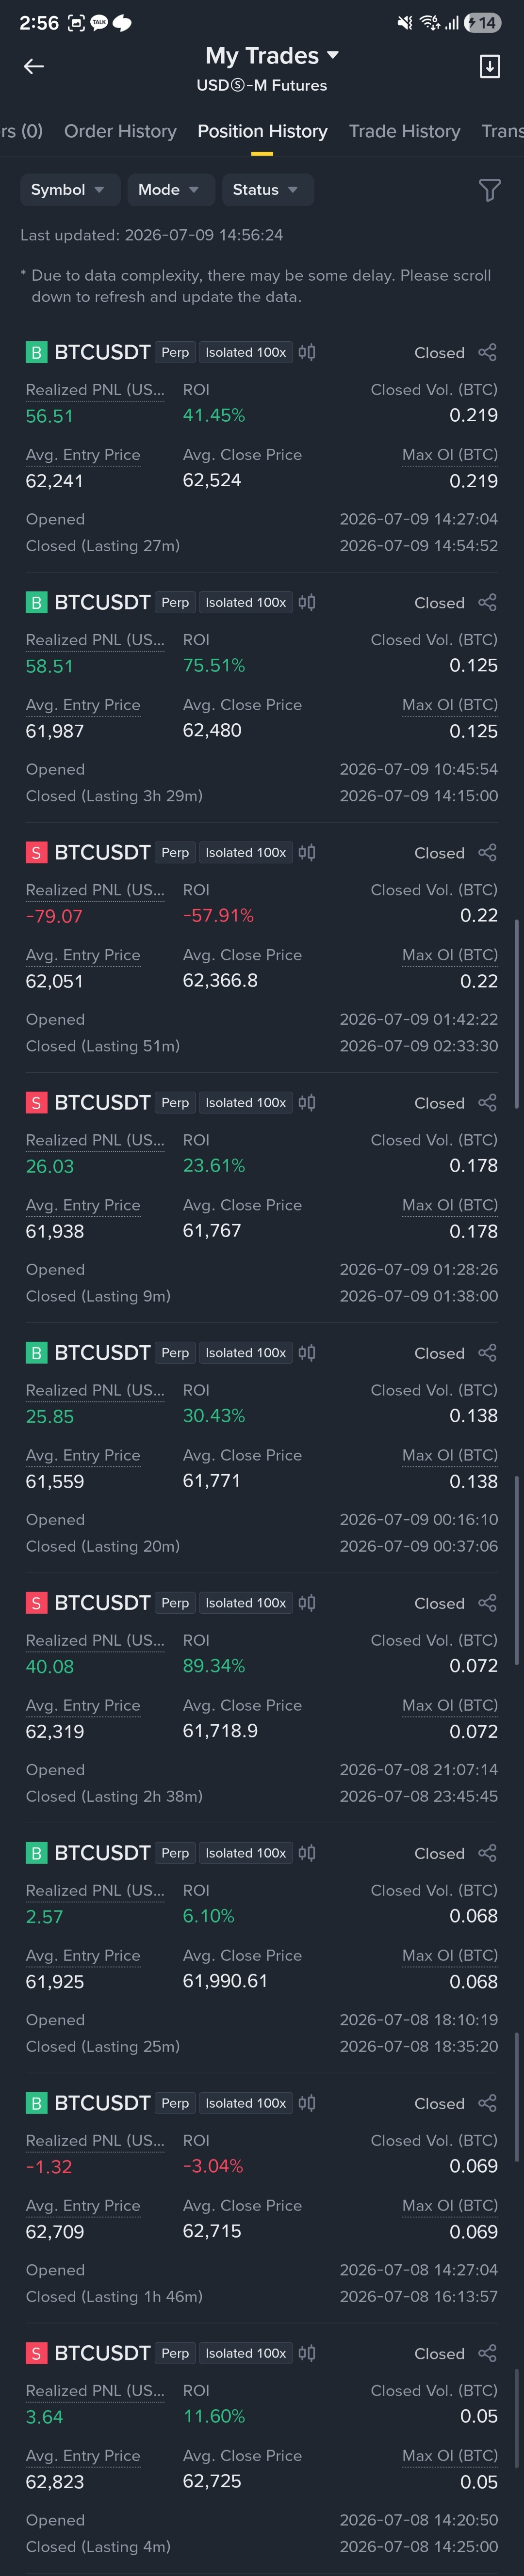Viewport: 524px width, 2576px height.
Task: Open candlestick chart icon for -1.32 trade
Action: 307,2102
